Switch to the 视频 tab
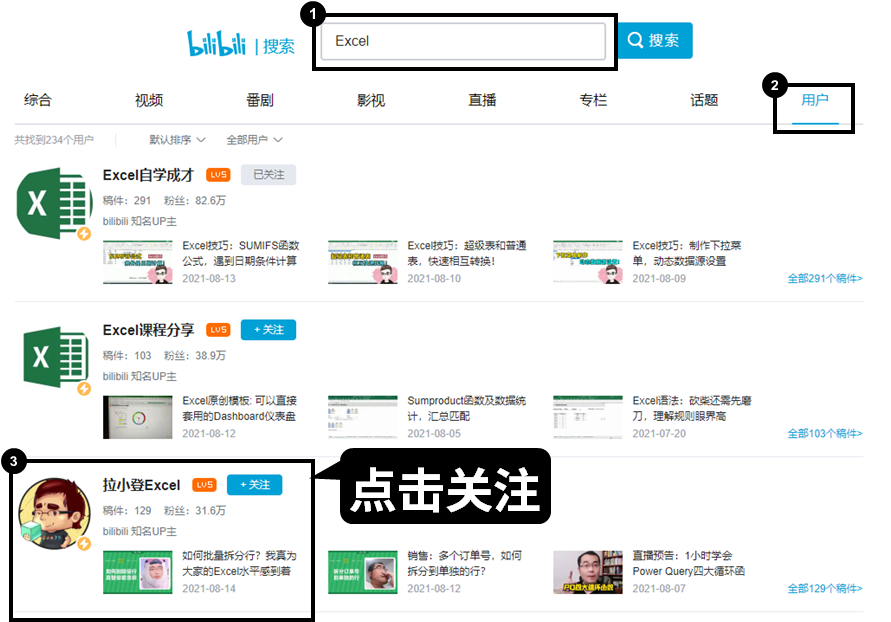Viewport: 891px width, 622px height. tap(149, 101)
